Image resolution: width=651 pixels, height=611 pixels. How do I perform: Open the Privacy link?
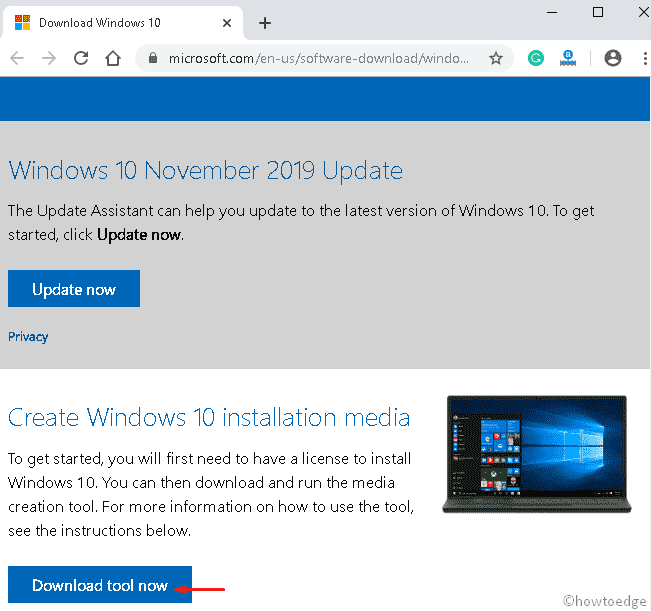[x=28, y=337]
